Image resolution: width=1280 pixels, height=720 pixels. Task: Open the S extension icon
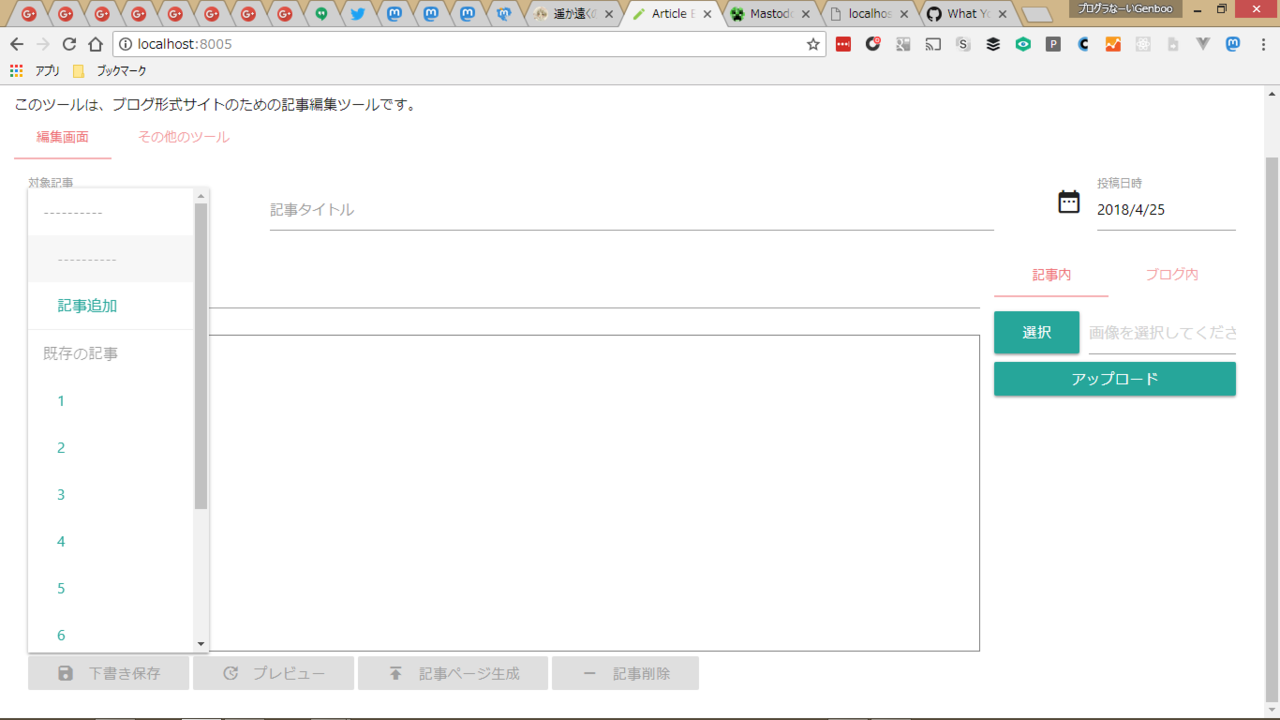click(x=963, y=44)
